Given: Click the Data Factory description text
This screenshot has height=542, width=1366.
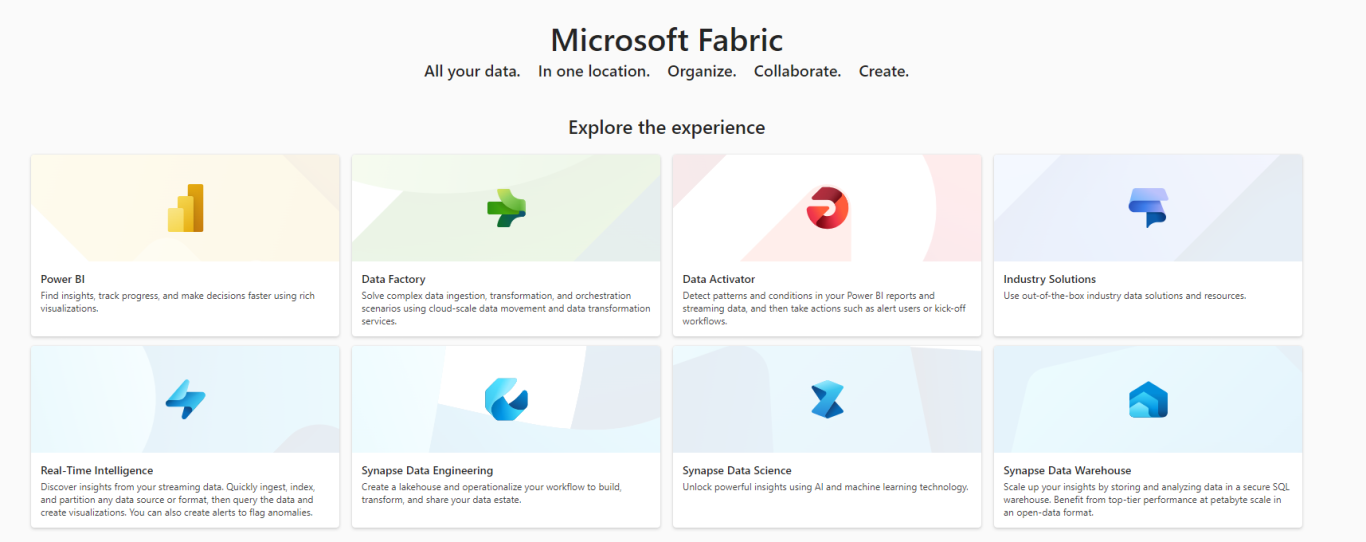Looking at the screenshot, I should point(506,309).
